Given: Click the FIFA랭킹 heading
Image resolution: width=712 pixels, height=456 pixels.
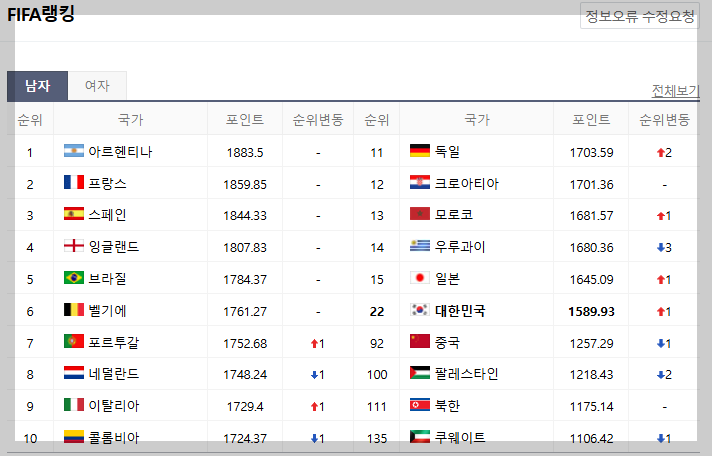Looking at the screenshot, I should (x=41, y=14).
